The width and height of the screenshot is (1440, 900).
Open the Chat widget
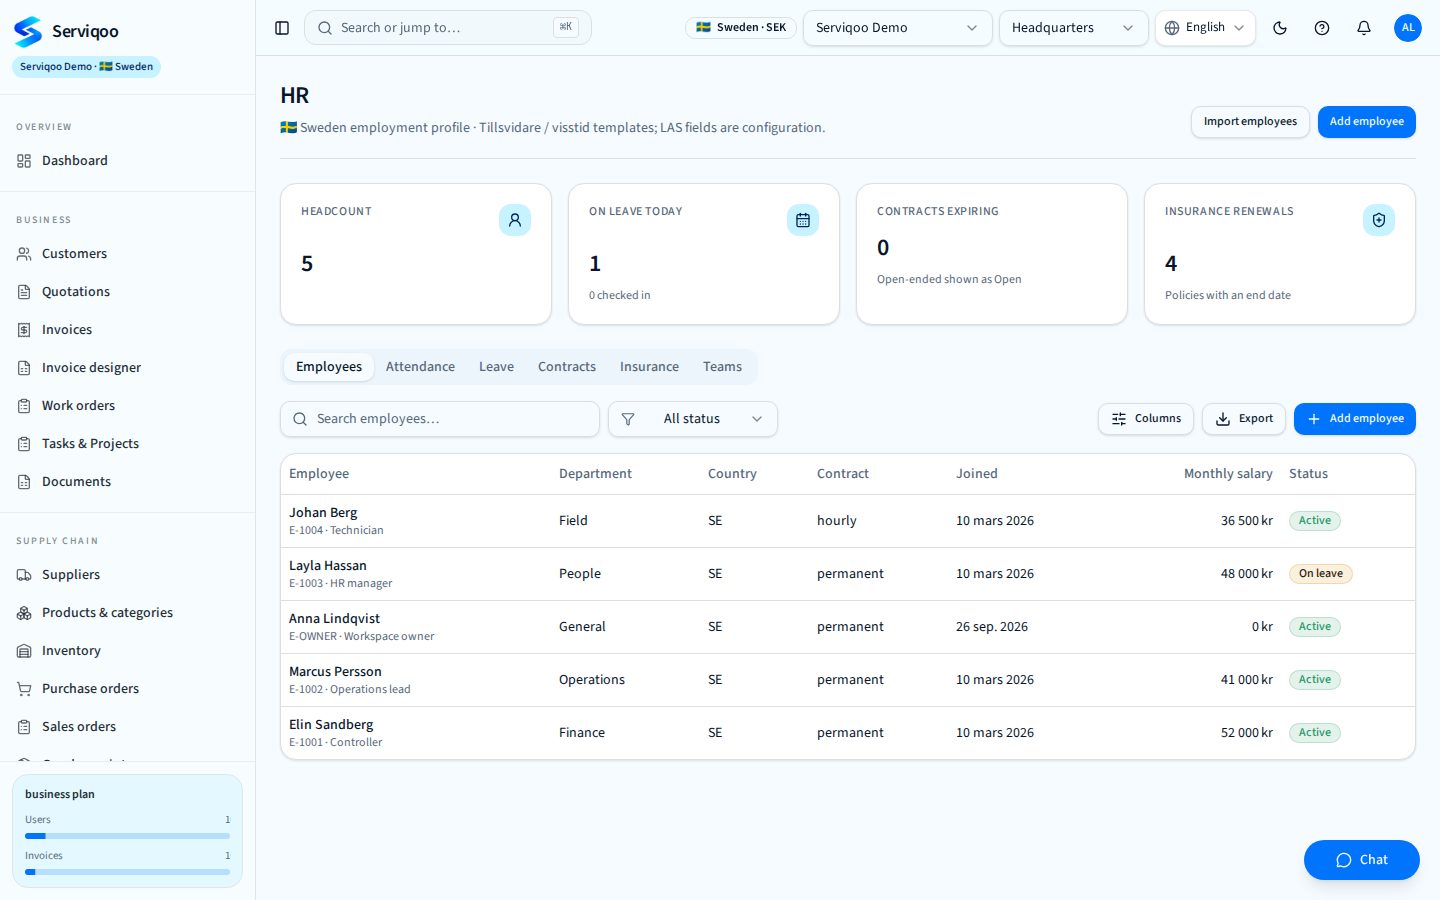[1362, 860]
